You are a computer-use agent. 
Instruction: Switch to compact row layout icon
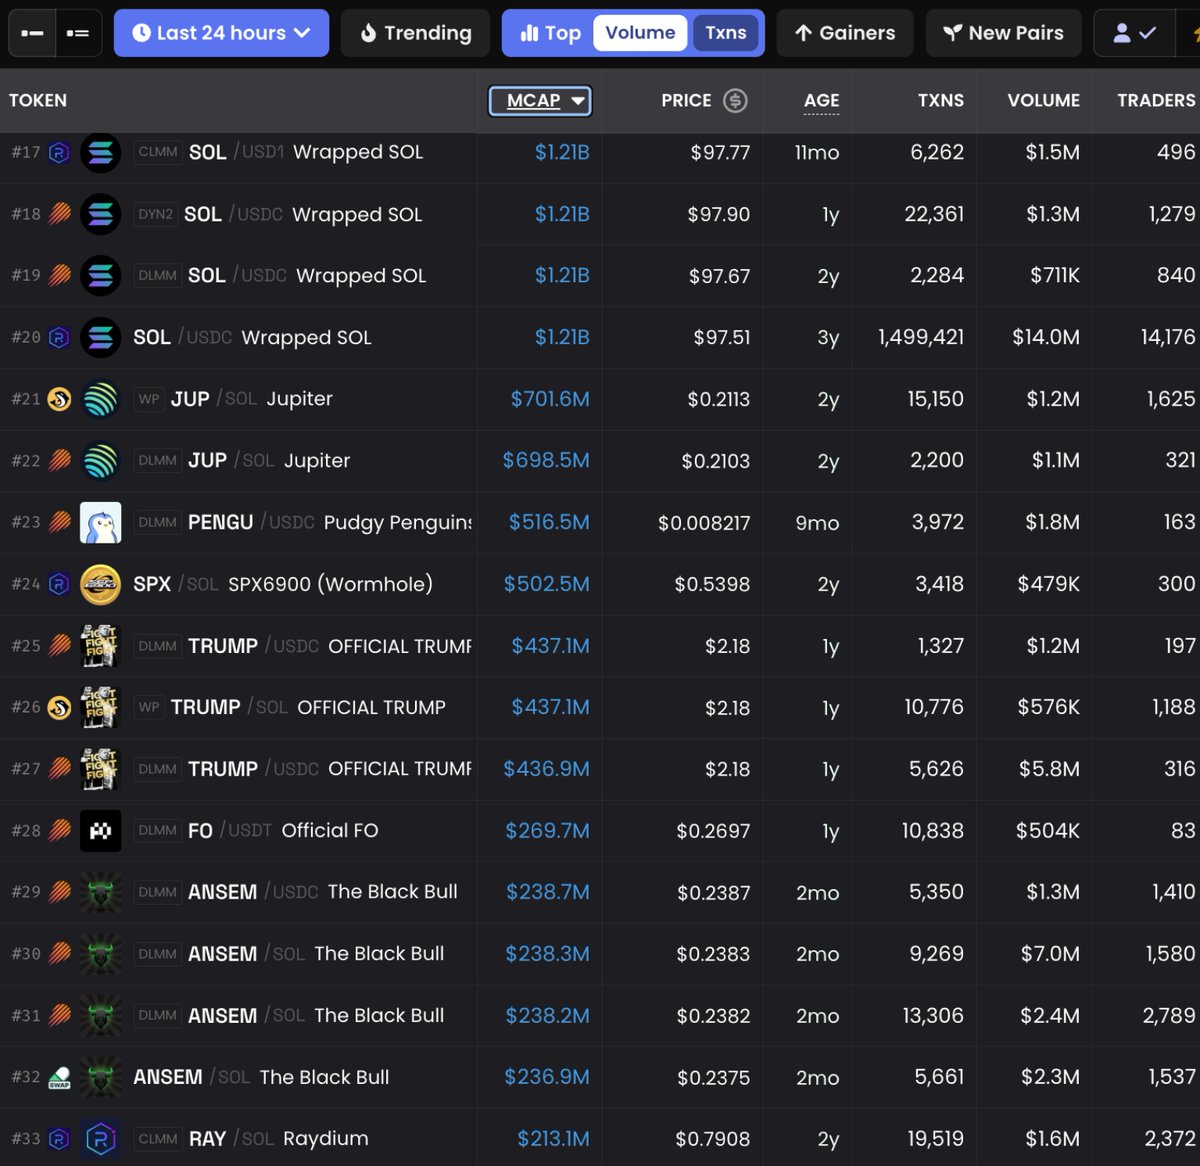[32, 33]
